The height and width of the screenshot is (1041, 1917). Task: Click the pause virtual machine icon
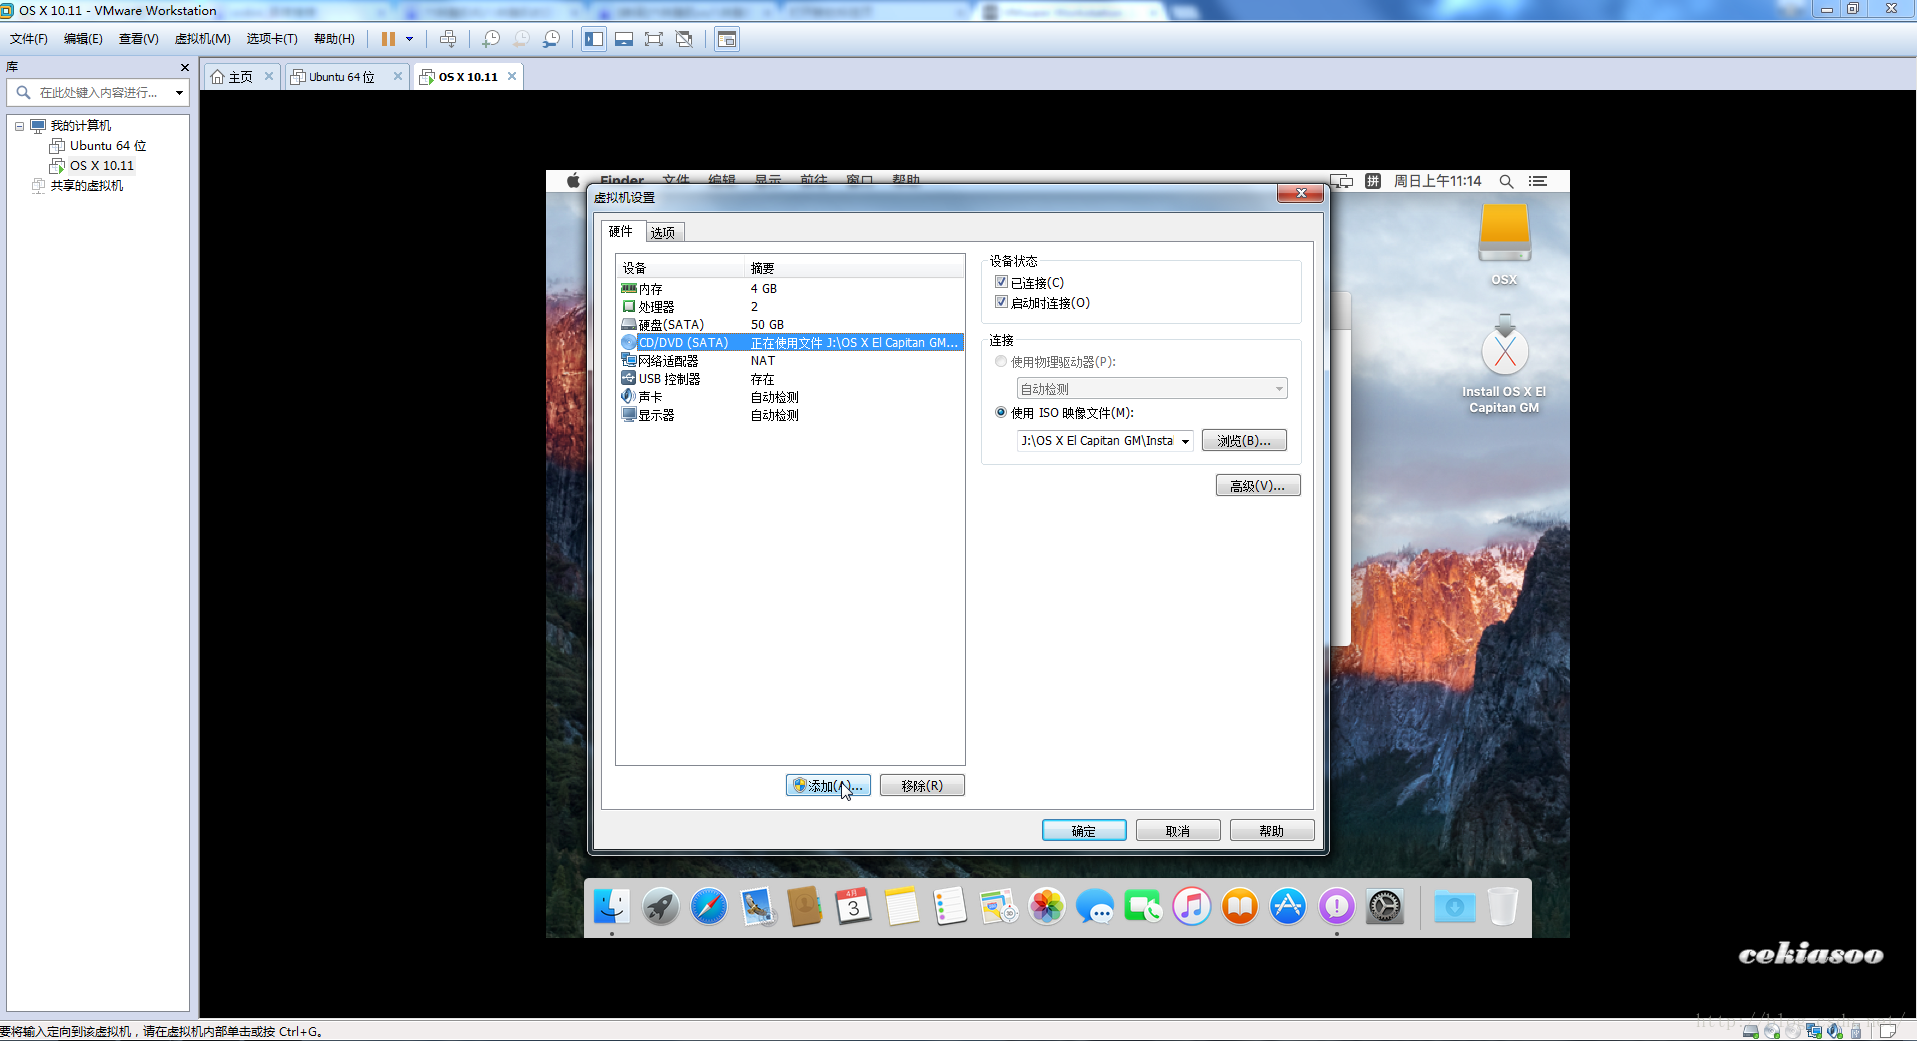(388, 39)
